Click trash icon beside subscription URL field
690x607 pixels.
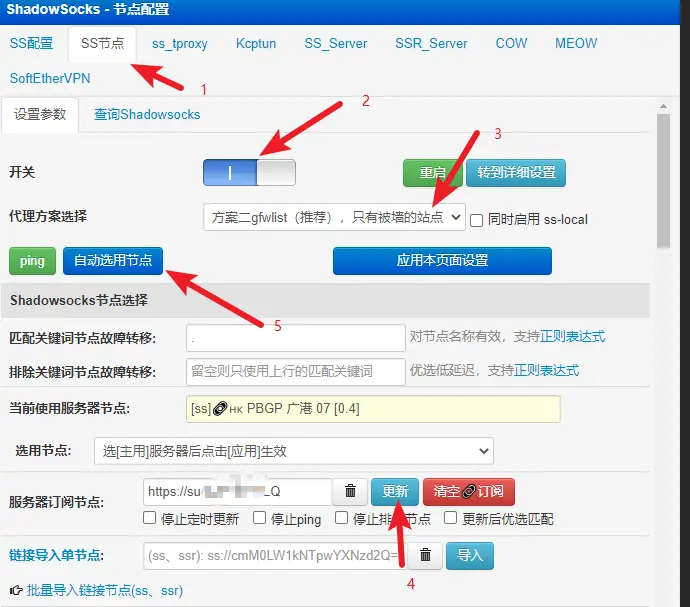pos(350,491)
